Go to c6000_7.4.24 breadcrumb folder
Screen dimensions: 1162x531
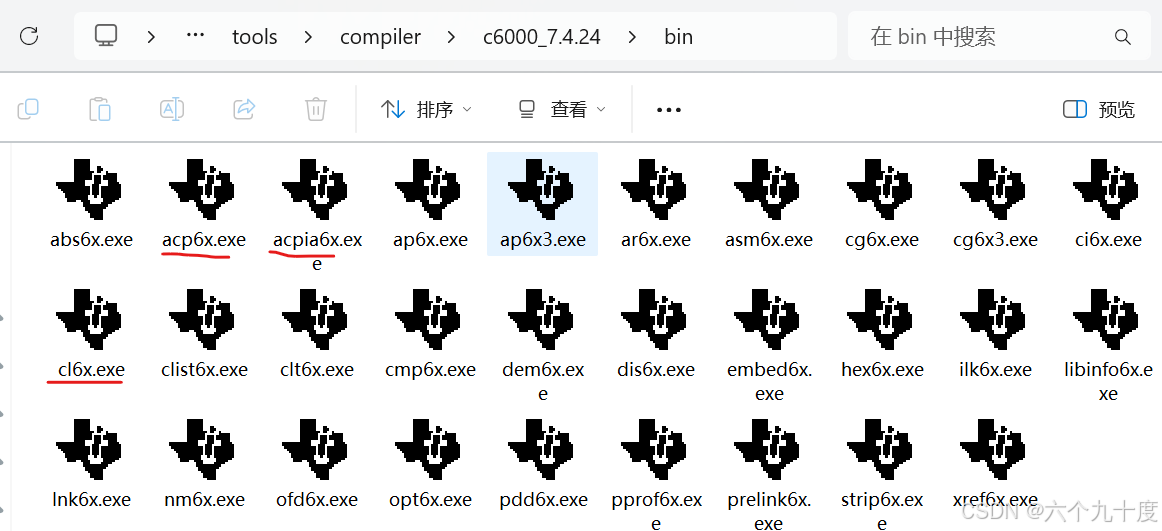(x=541, y=36)
